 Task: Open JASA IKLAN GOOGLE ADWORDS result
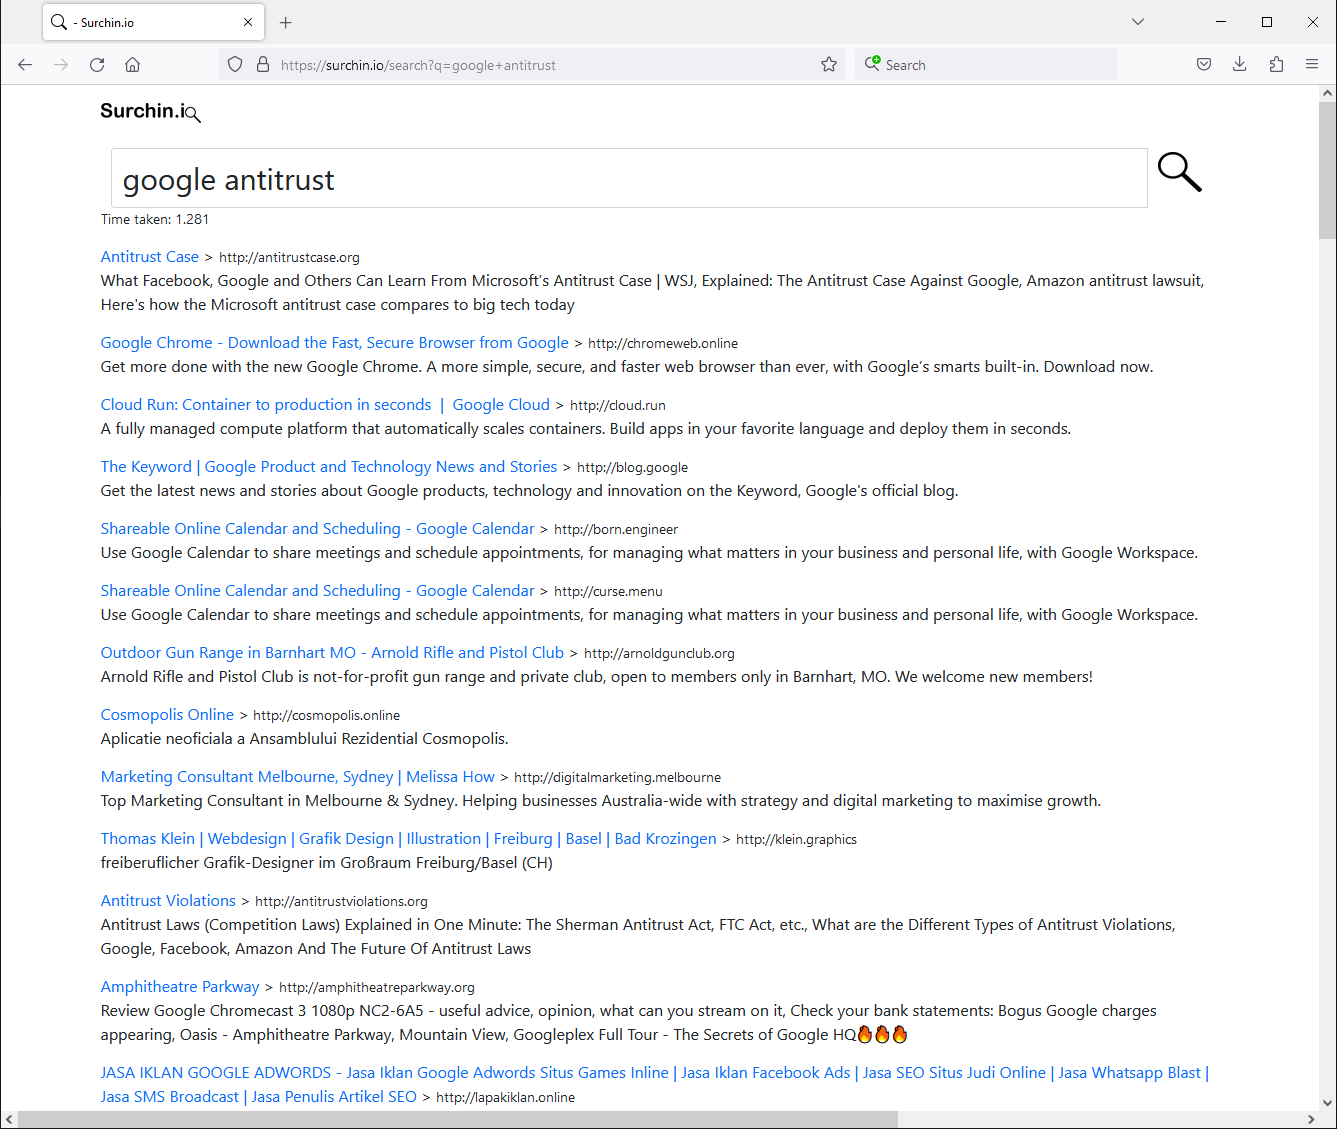[654, 1084]
